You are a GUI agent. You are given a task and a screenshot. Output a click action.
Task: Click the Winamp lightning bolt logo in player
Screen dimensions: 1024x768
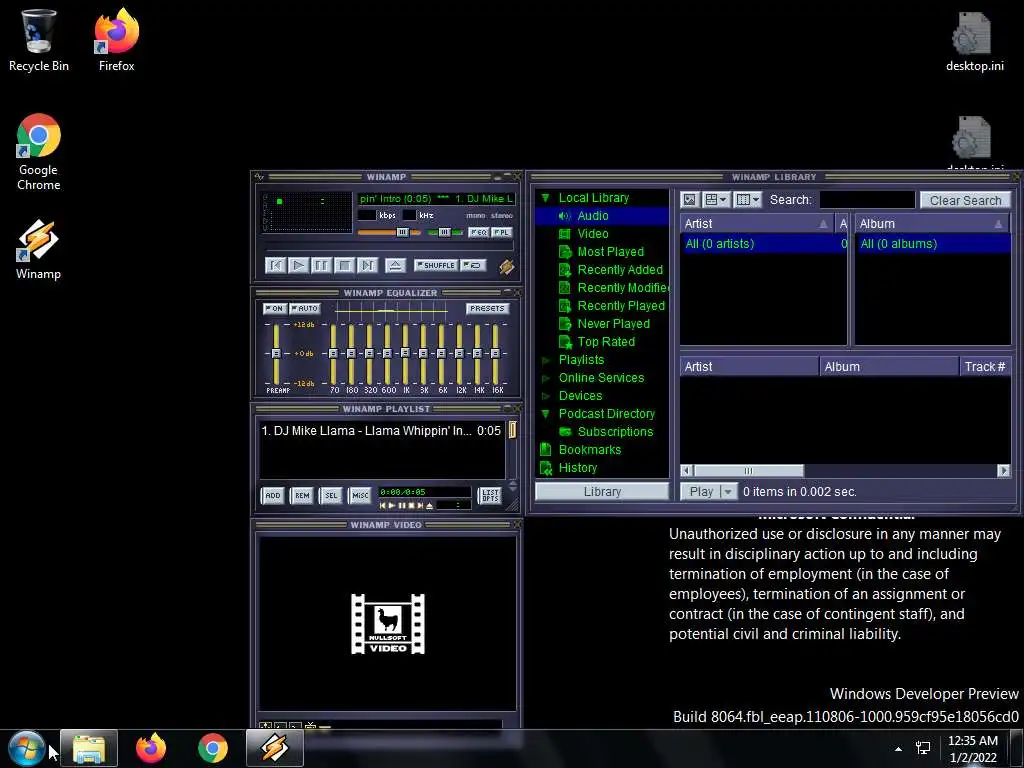tap(506, 266)
